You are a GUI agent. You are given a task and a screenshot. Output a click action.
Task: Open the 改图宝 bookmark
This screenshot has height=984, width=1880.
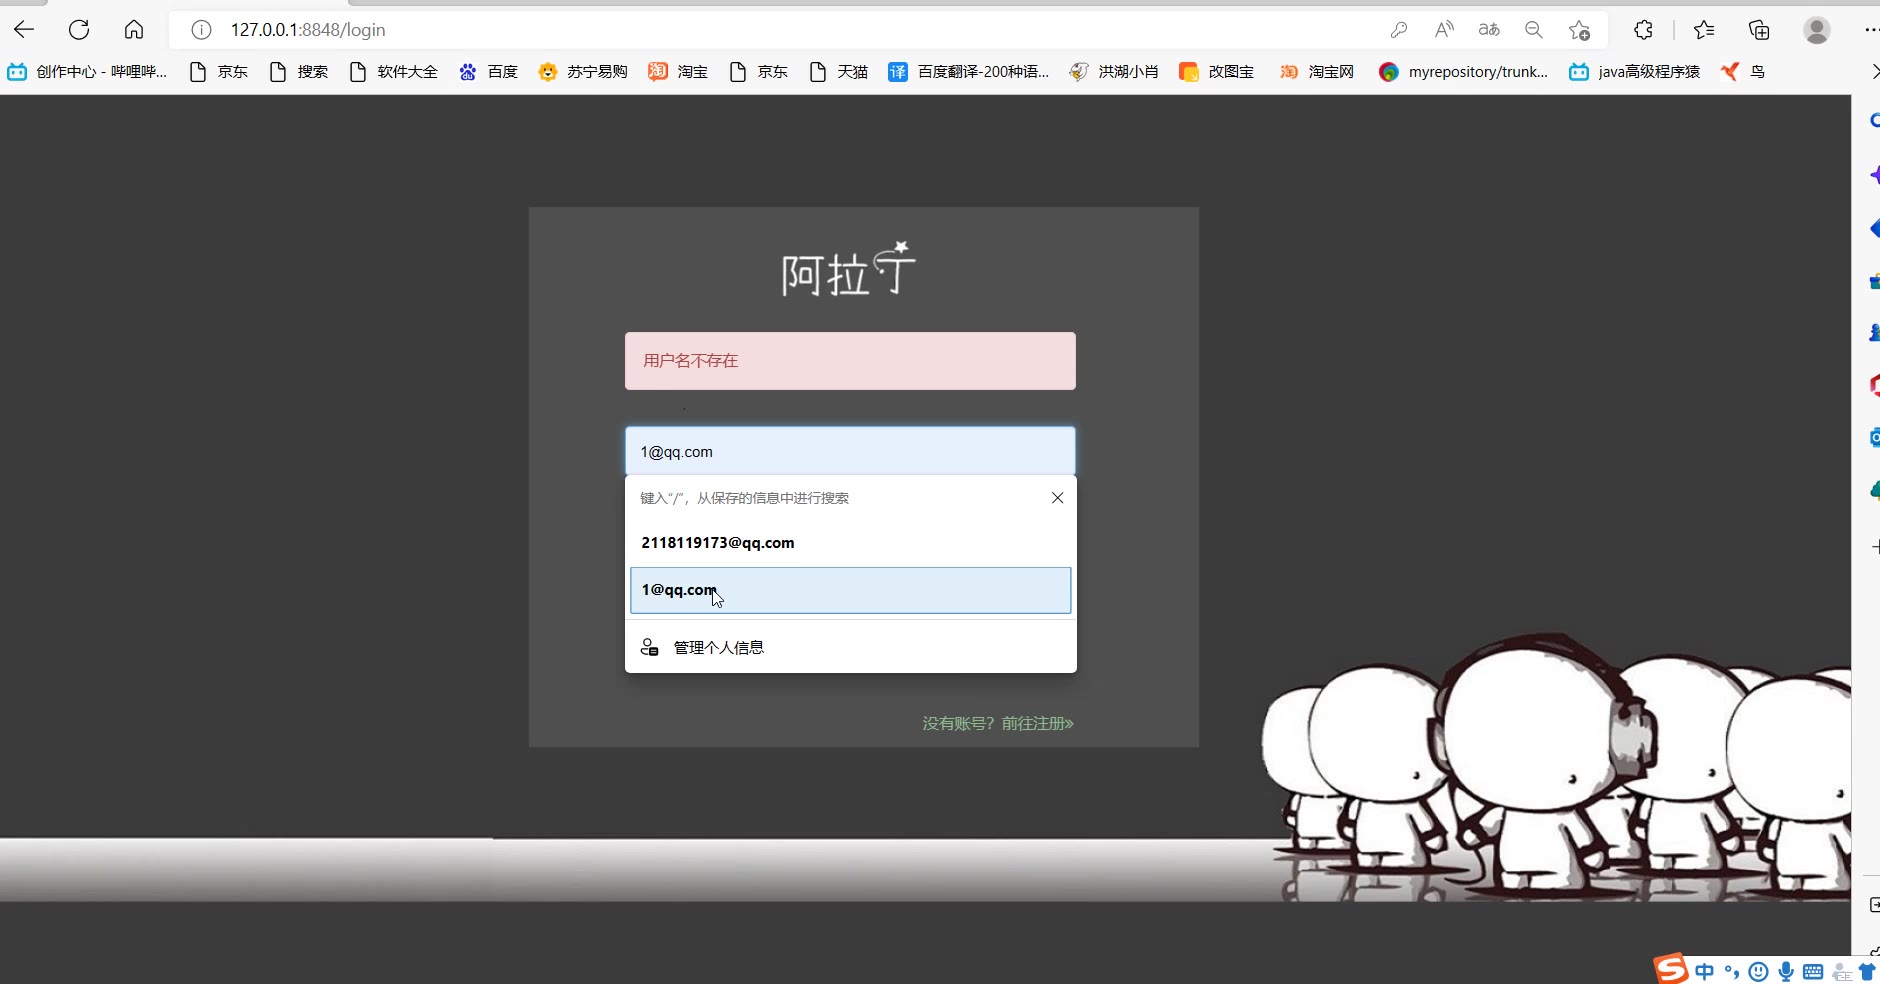point(1217,71)
